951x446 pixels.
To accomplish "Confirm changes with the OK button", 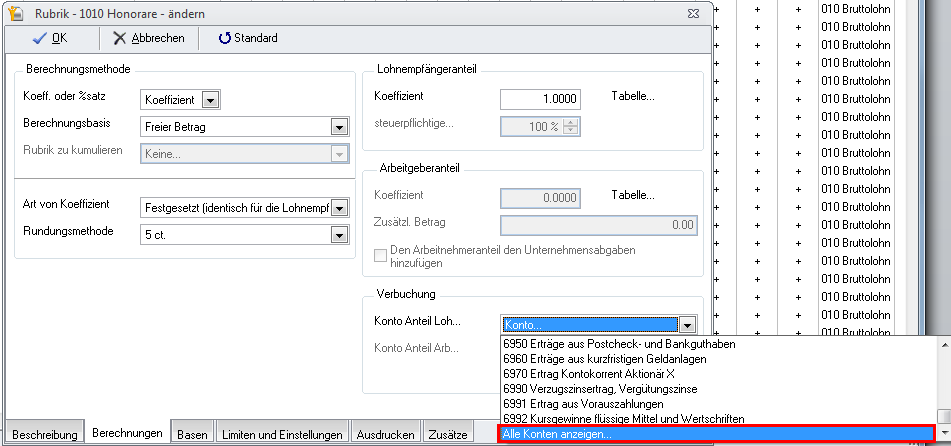I will [x=50, y=38].
